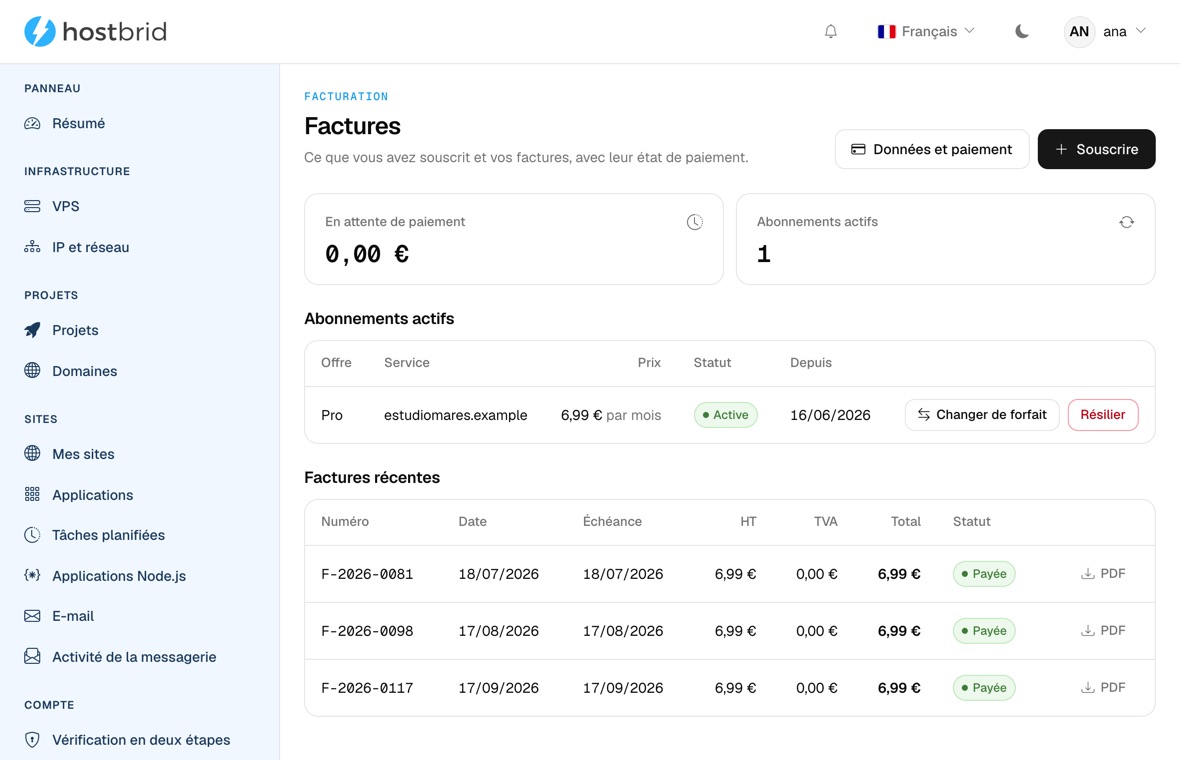
Task: Download PDF for invoice F-2026-0081
Action: (1103, 573)
